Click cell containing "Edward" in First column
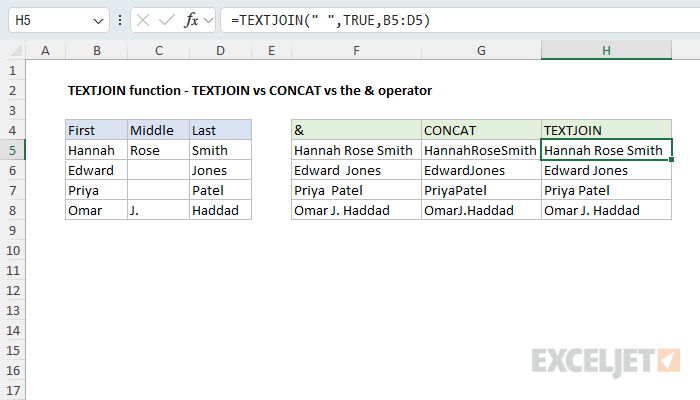 pyautogui.click(x=96, y=170)
